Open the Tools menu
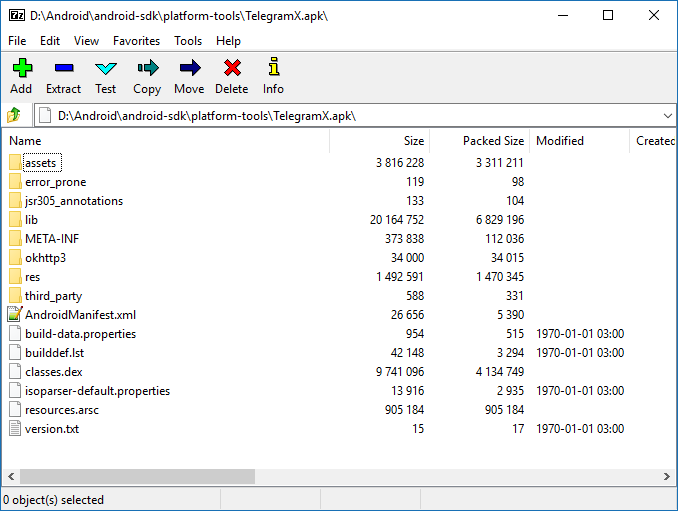 [x=188, y=41]
